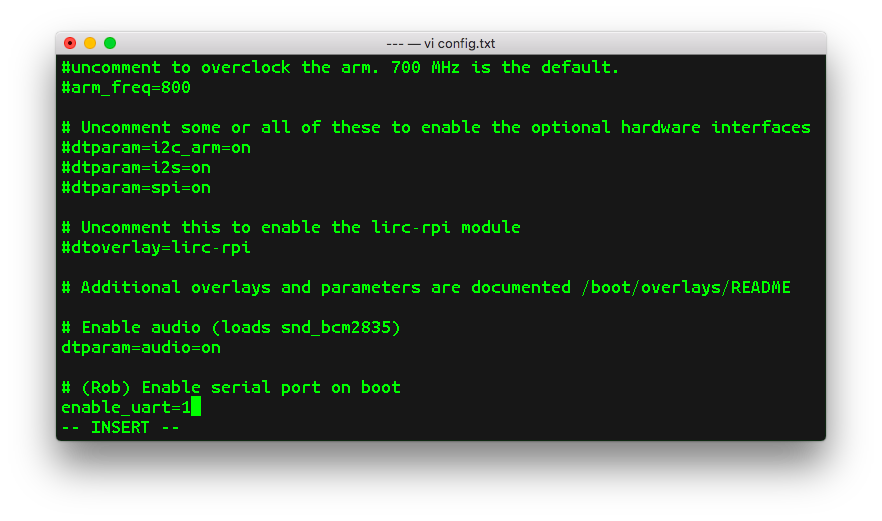The width and height of the screenshot is (882, 521).
Task: Click the 'Uncomment this to enable the lirc-rpi module' line
Action: pos(291,227)
